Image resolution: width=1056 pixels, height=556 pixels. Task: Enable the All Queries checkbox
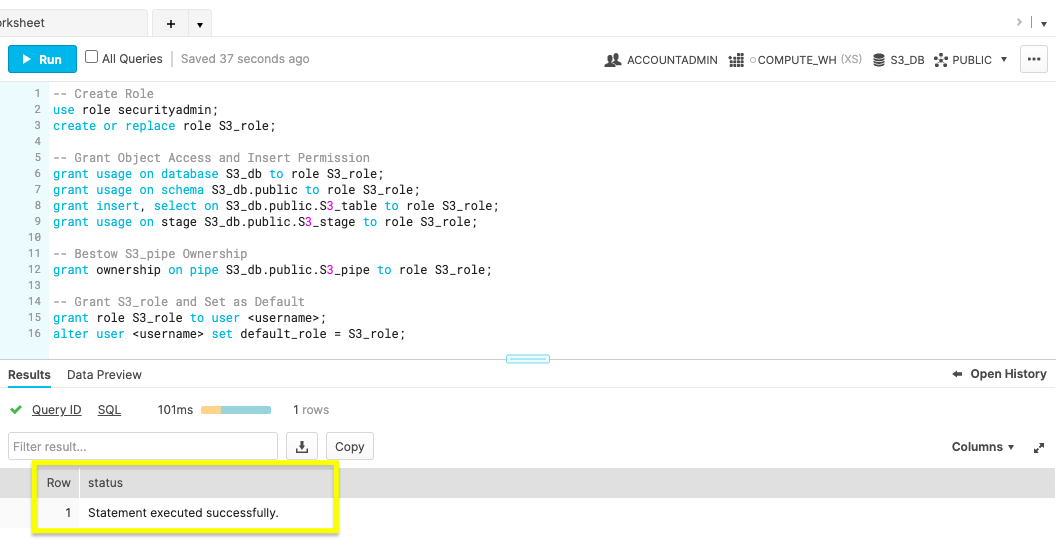tap(92, 58)
